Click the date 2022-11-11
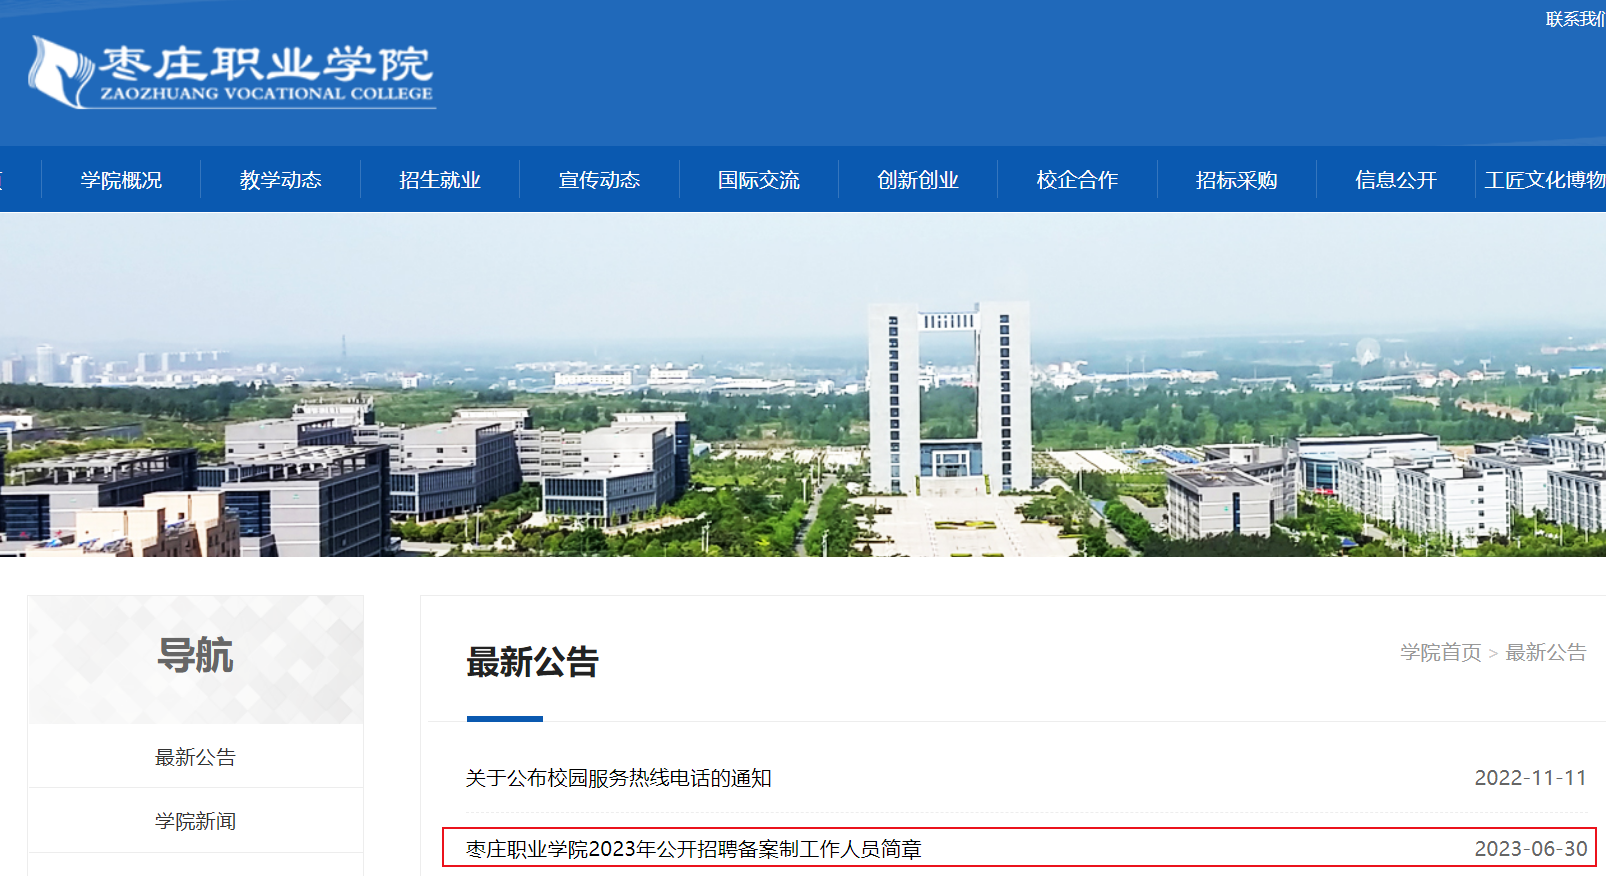 1531,778
